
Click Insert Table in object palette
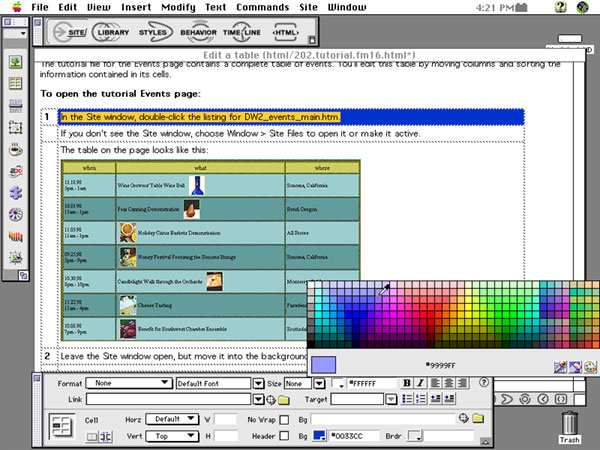coord(16,83)
